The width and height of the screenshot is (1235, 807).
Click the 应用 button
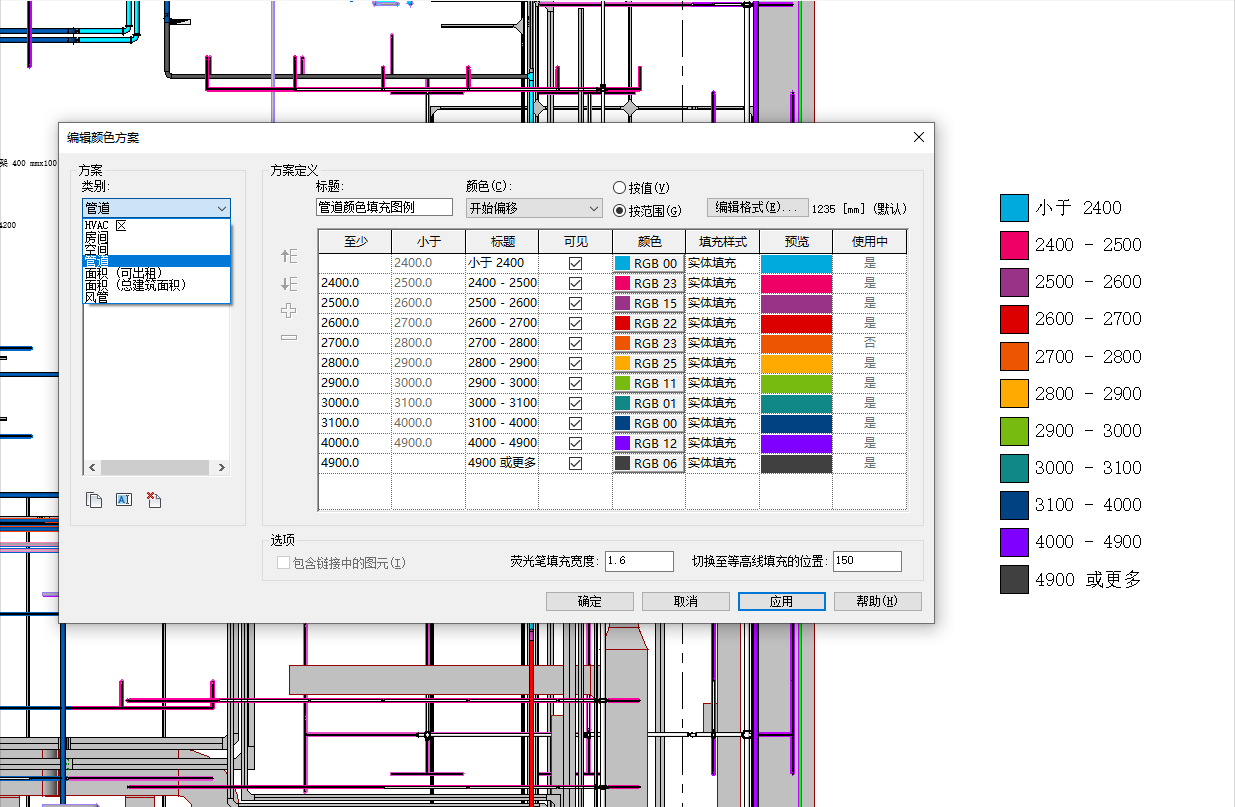pyautogui.click(x=781, y=601)
